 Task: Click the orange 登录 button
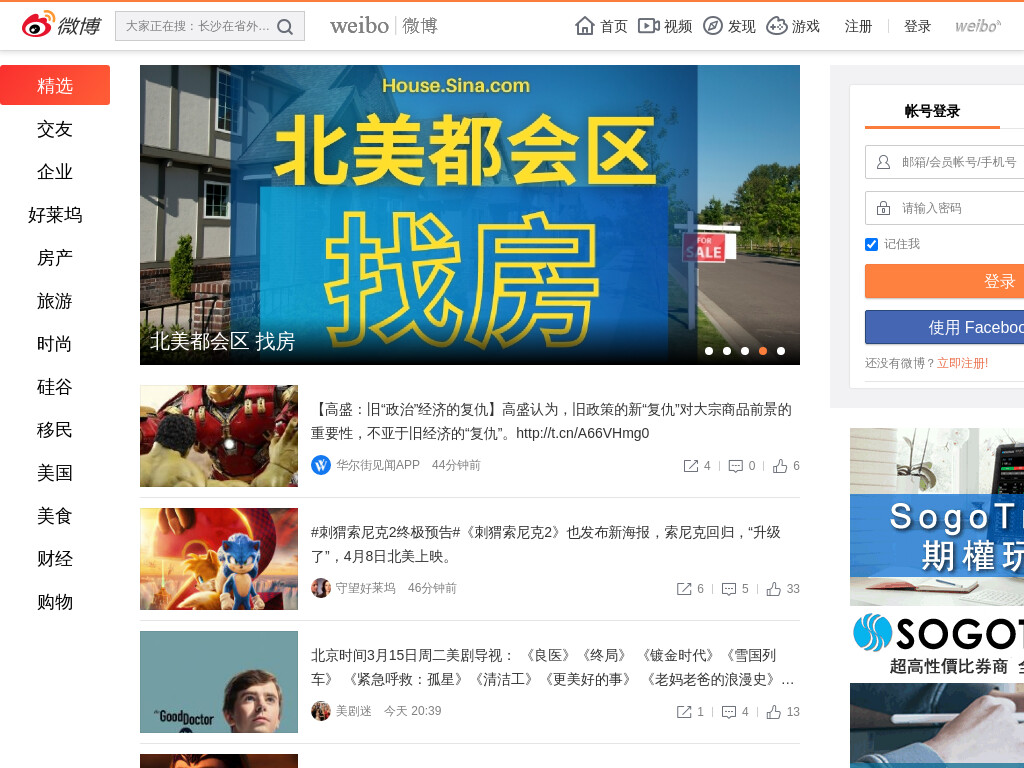tap(944, 281)
